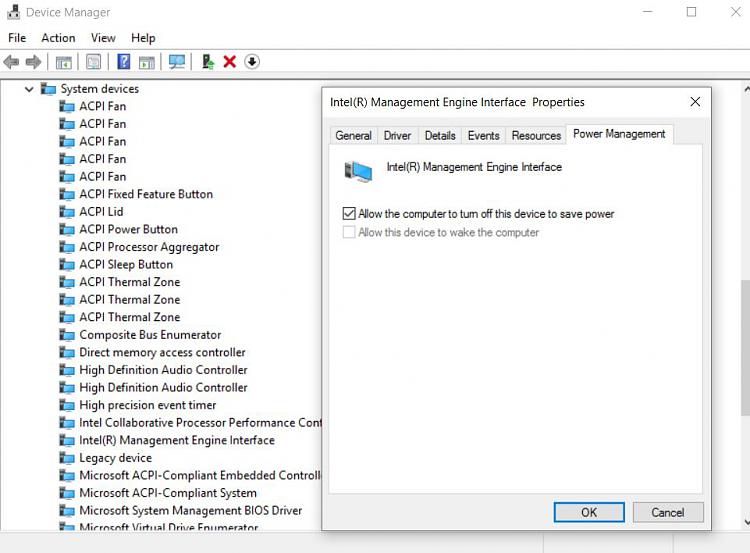Screen dimensions: 750x553
Task: Switch to the Details tab
Action: [x=440, y=135]
